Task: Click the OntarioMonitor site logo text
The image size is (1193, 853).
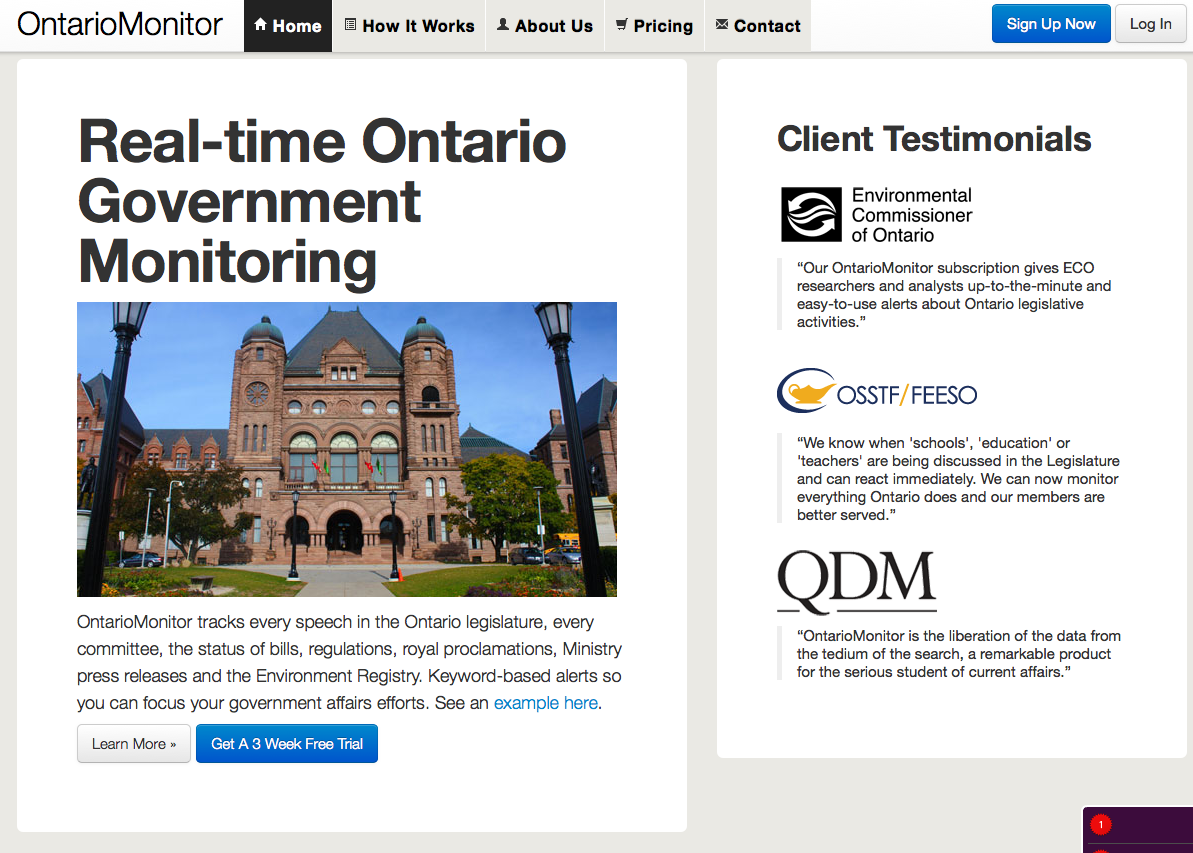Action: tap(119, 24)
